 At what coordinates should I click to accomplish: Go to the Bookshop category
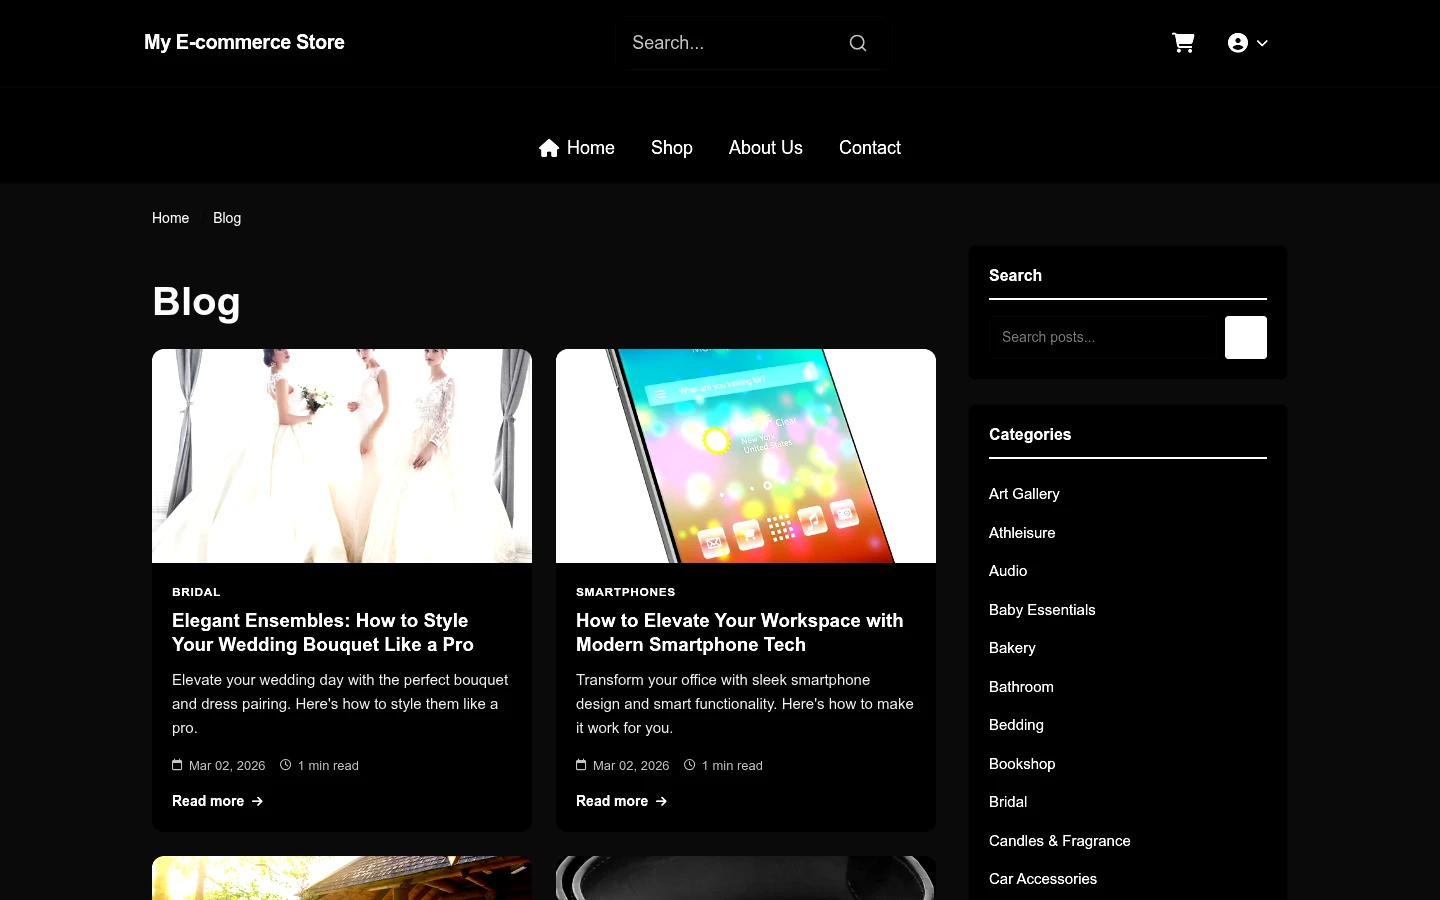pos(1022,764)
